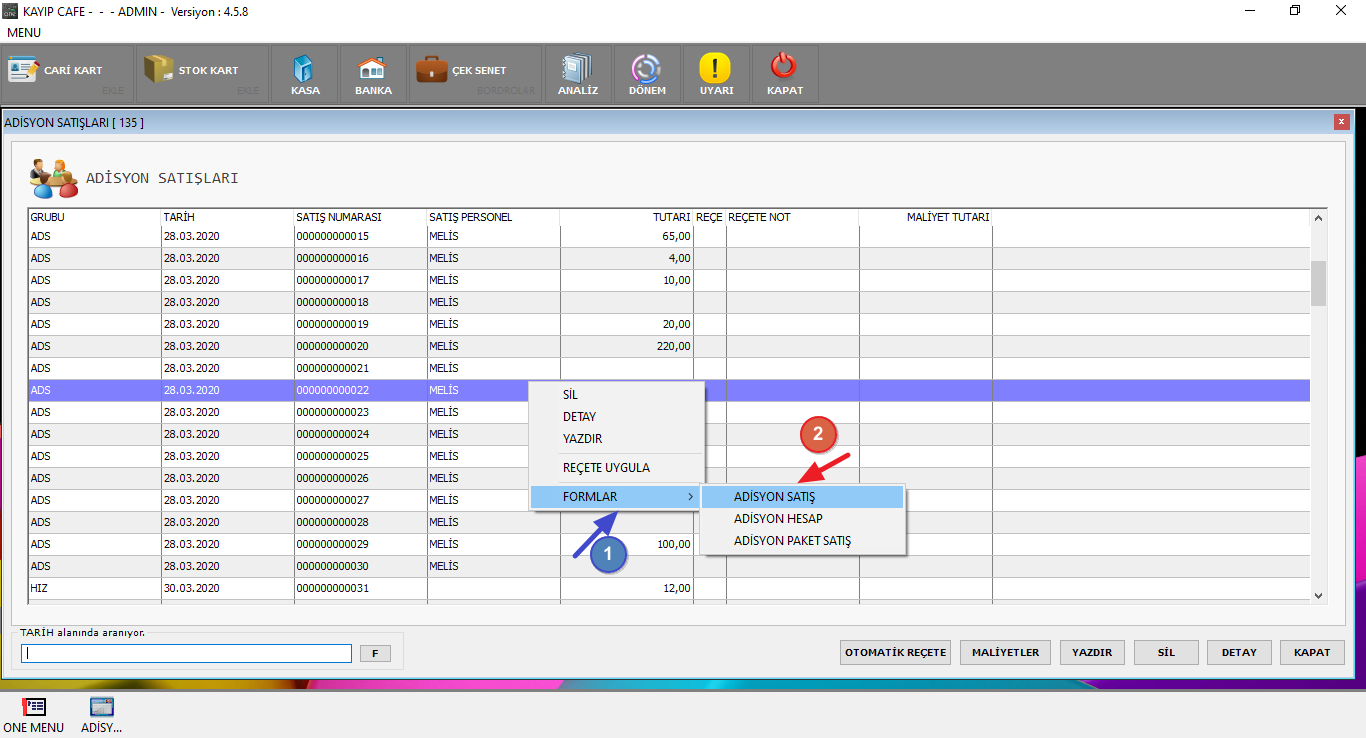
Task: Click the 20,00 amount cell
Action: pyautogui.click(x=627, y=324)
